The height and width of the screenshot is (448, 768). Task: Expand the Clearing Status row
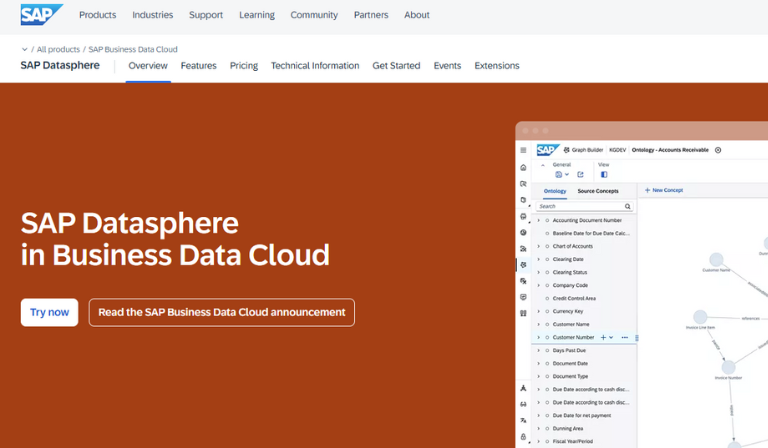point(539,272)
